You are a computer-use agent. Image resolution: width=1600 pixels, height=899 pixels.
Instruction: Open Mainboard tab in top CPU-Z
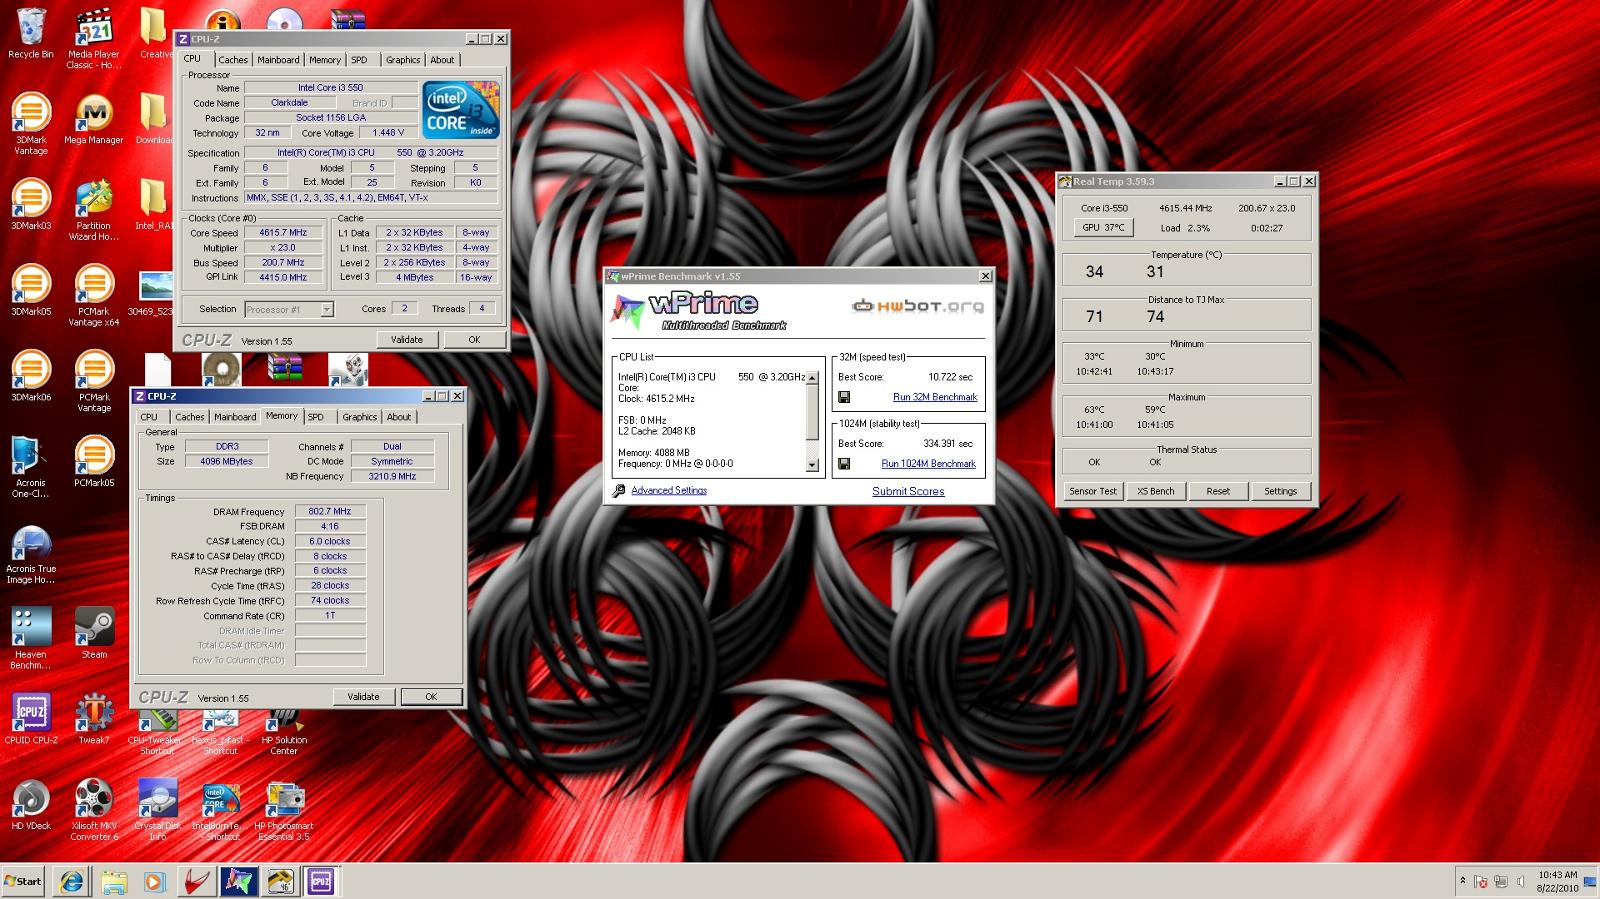coord(278,60)
